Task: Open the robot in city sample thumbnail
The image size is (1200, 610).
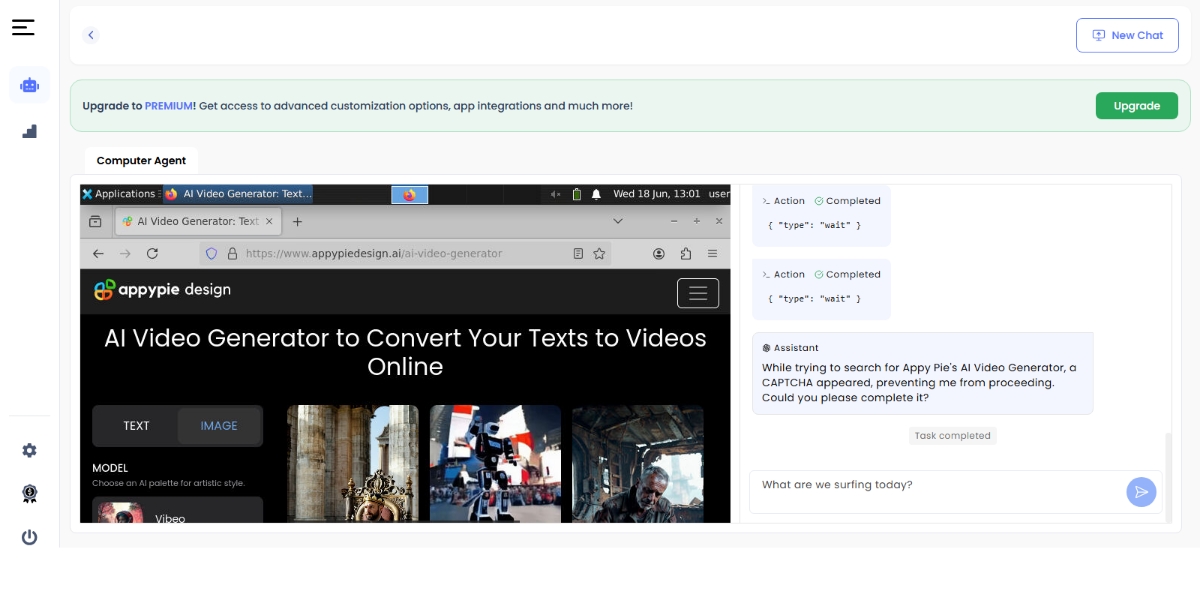Action: pyautogui.click(x=495, y=464)
